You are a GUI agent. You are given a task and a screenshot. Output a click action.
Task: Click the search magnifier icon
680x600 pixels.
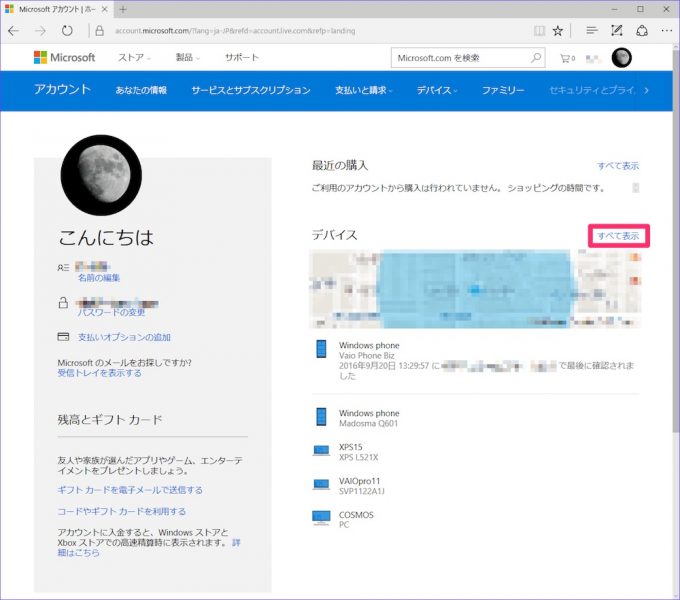[x=536, y=57]
